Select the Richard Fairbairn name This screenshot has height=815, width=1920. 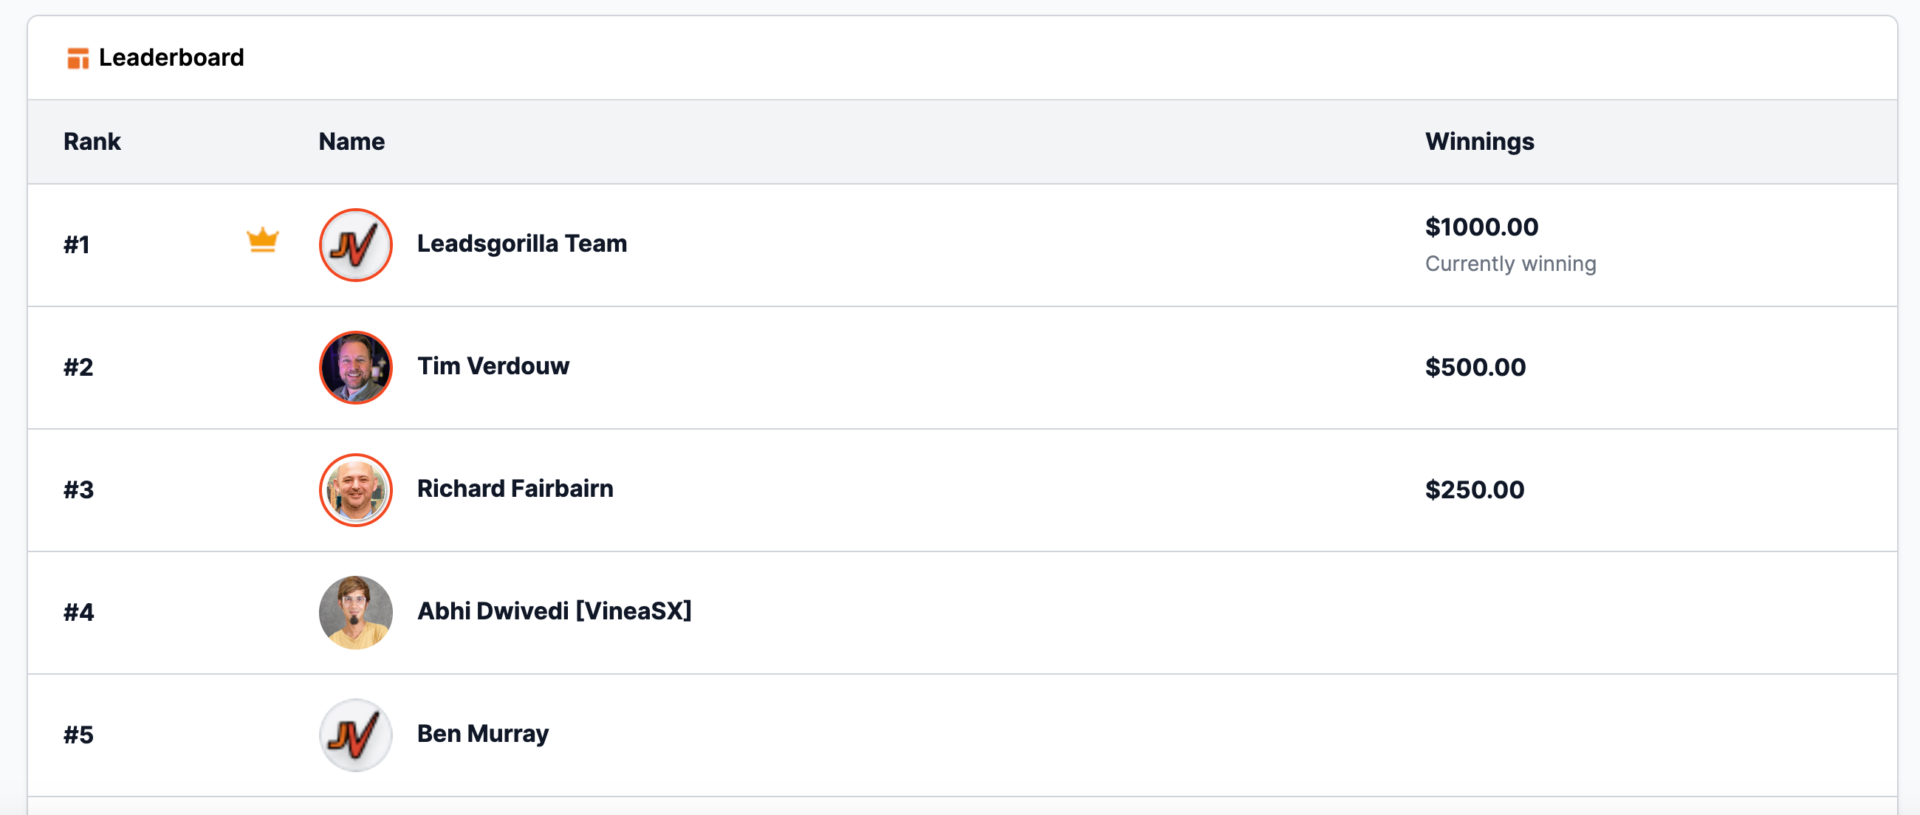[515, 489]
